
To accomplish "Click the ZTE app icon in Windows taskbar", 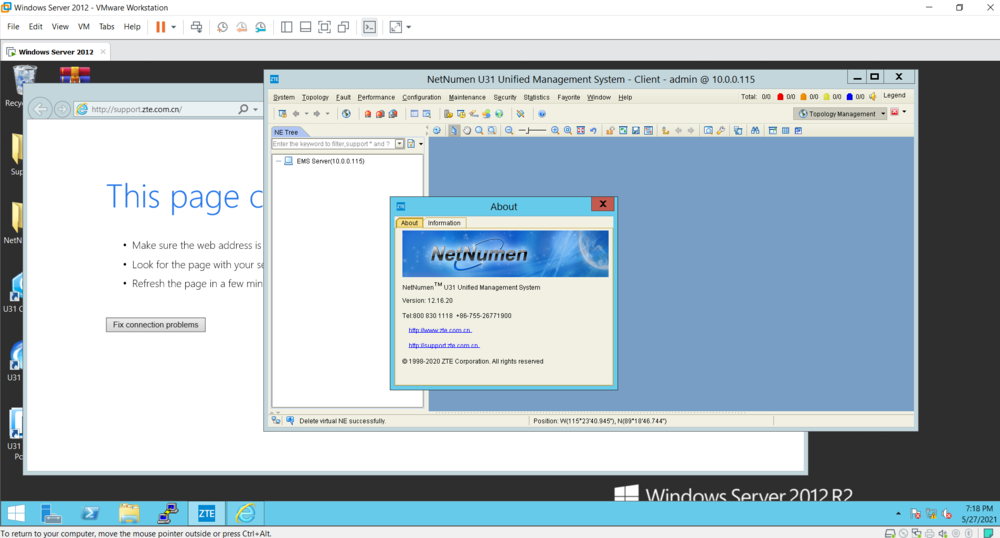I will pos(206,513).
